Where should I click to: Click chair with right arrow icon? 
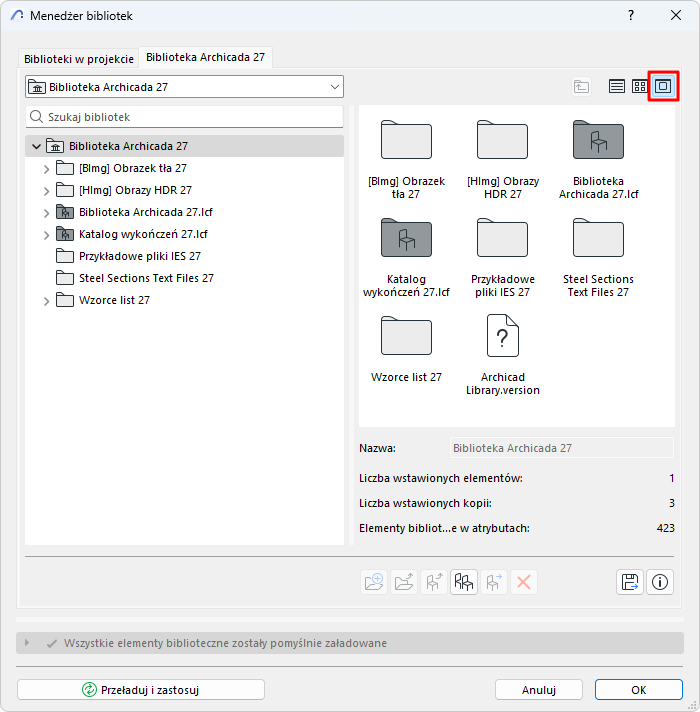(x=493, y=582)
